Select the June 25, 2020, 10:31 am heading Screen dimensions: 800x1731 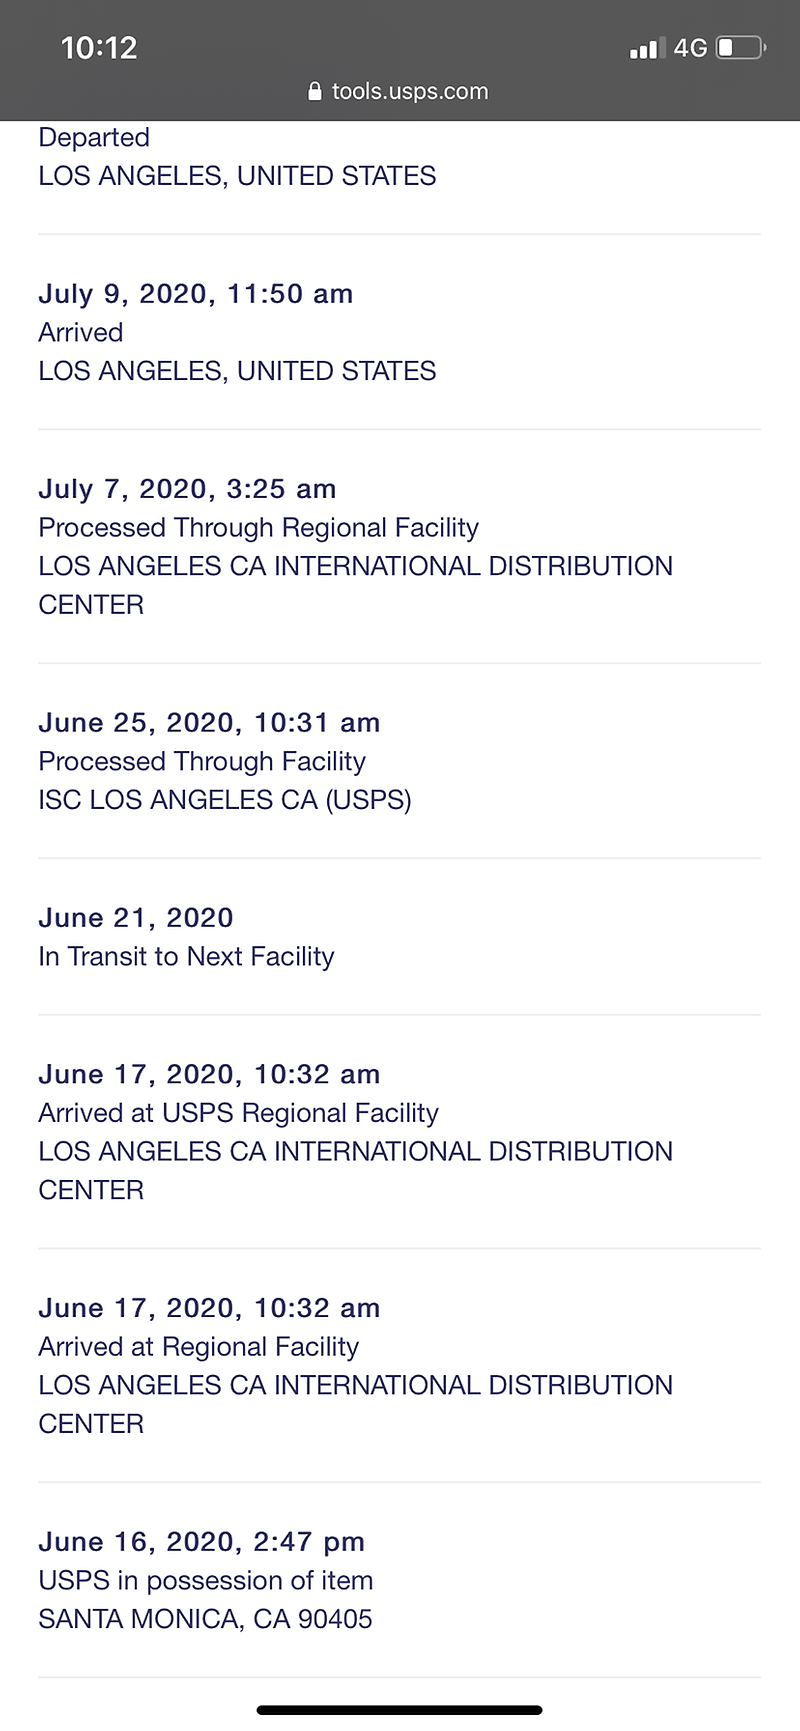209,723
